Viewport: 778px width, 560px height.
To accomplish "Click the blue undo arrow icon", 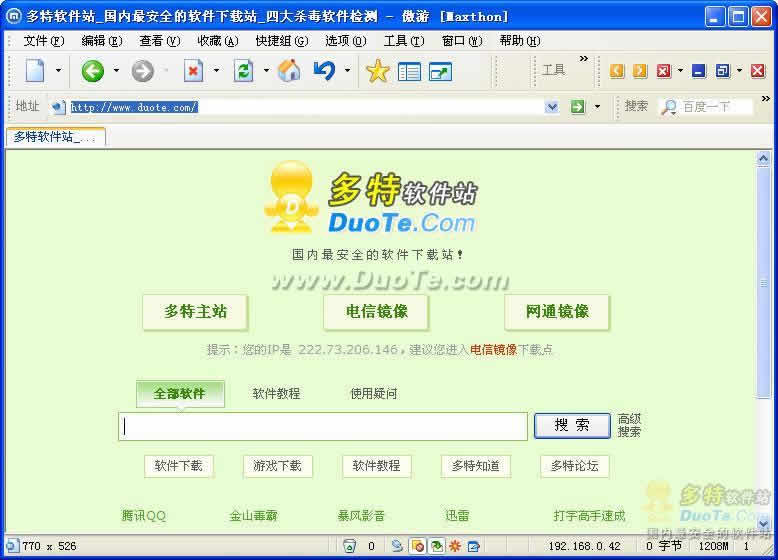I will [324, 71].
